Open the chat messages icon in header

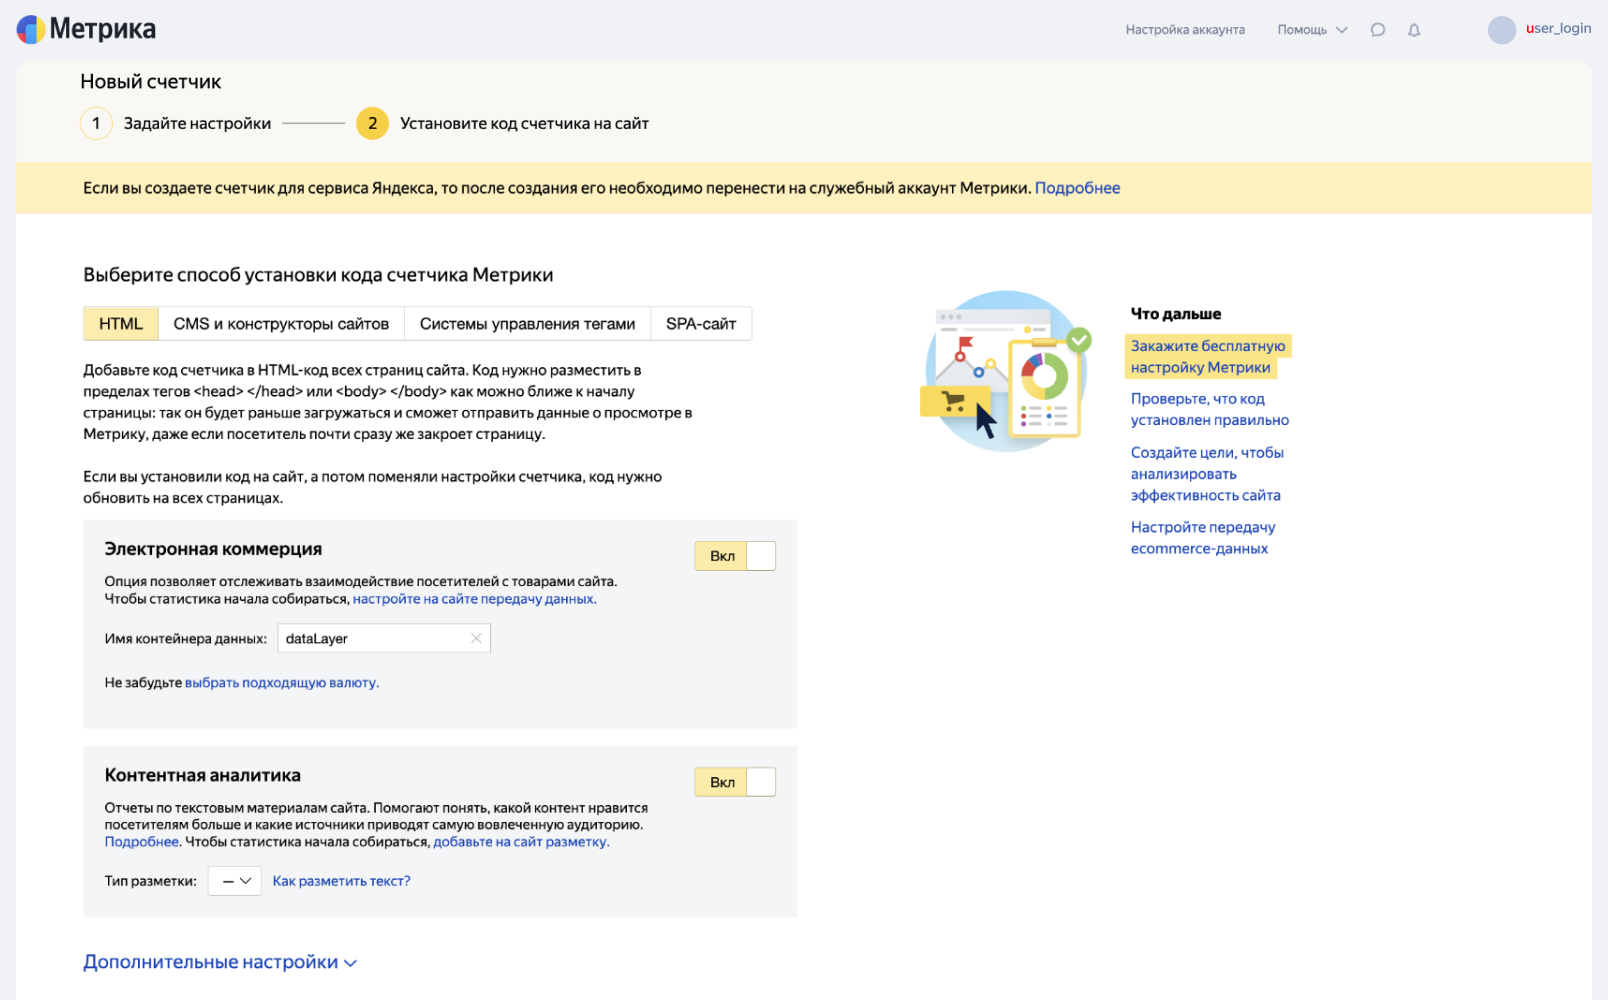(1378, 30)
